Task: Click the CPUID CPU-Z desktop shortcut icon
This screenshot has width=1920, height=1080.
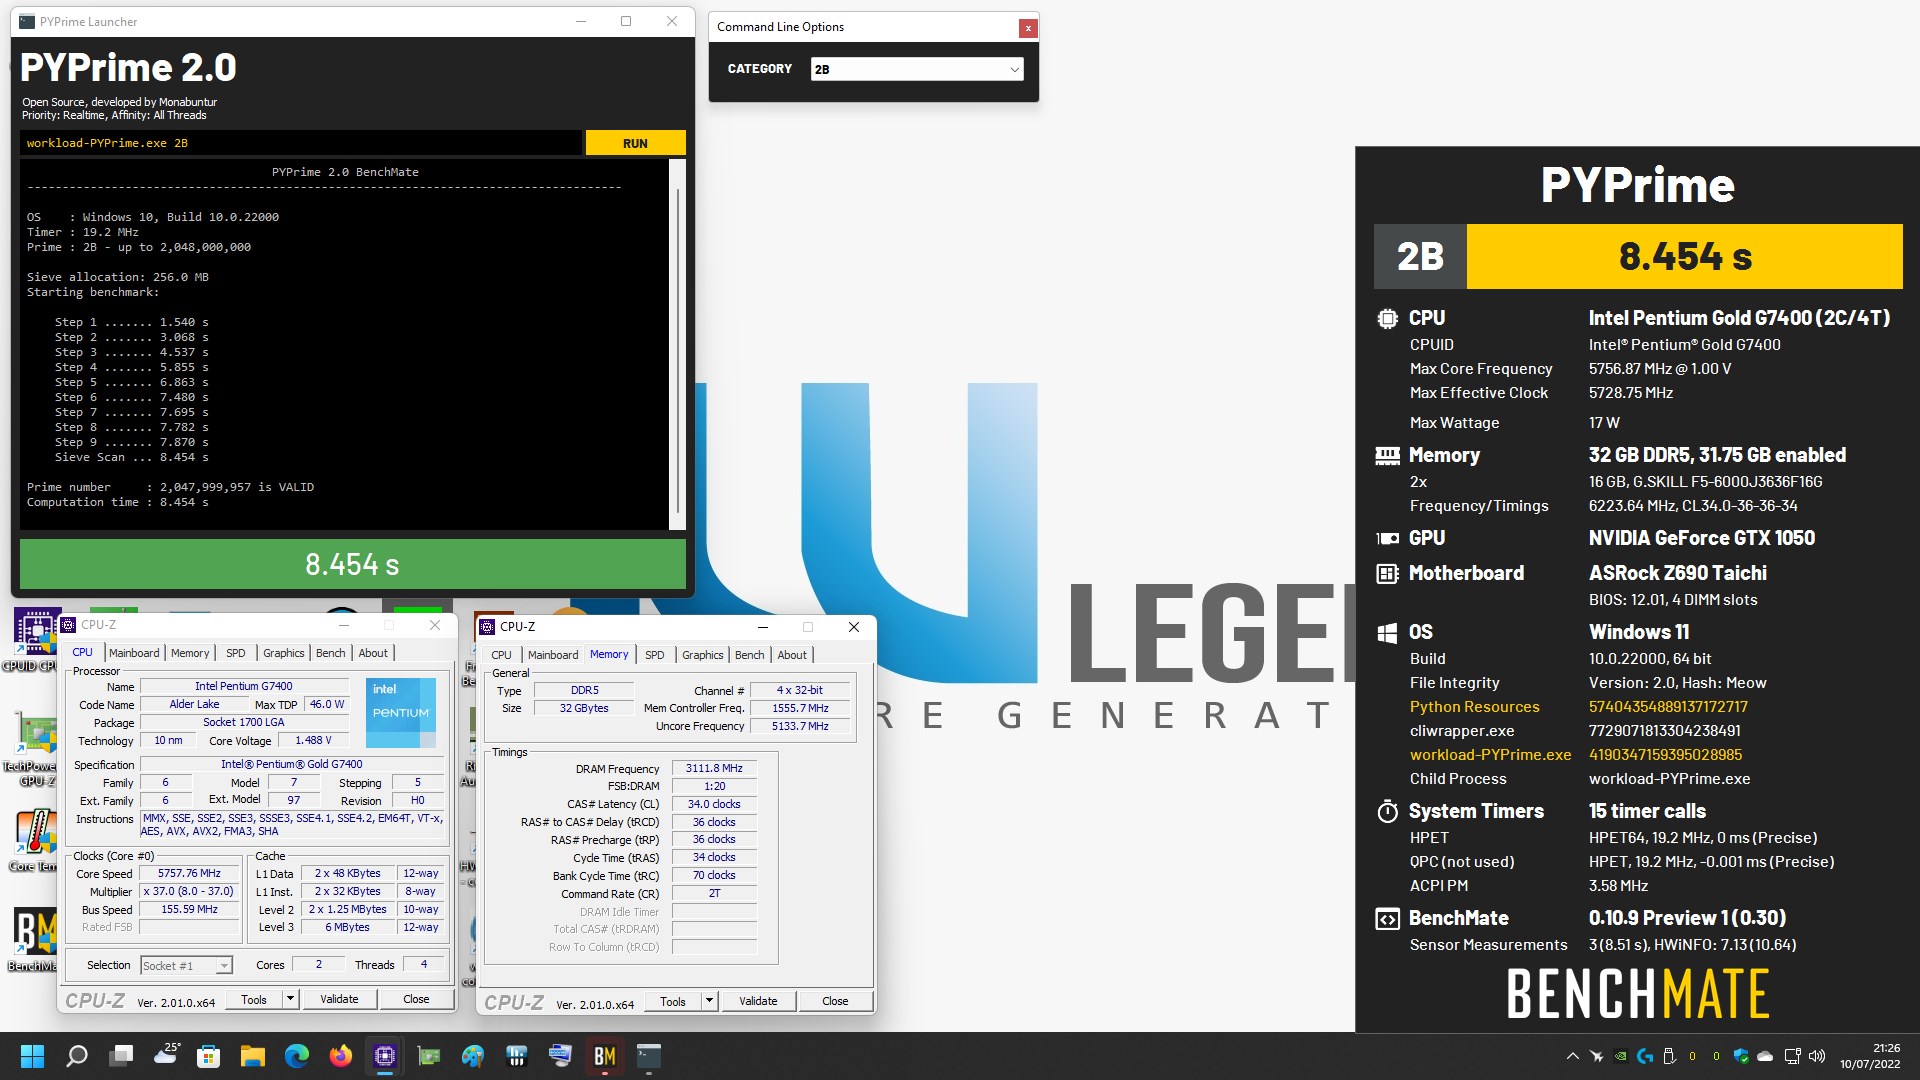Action: click(x=33, y=640)
